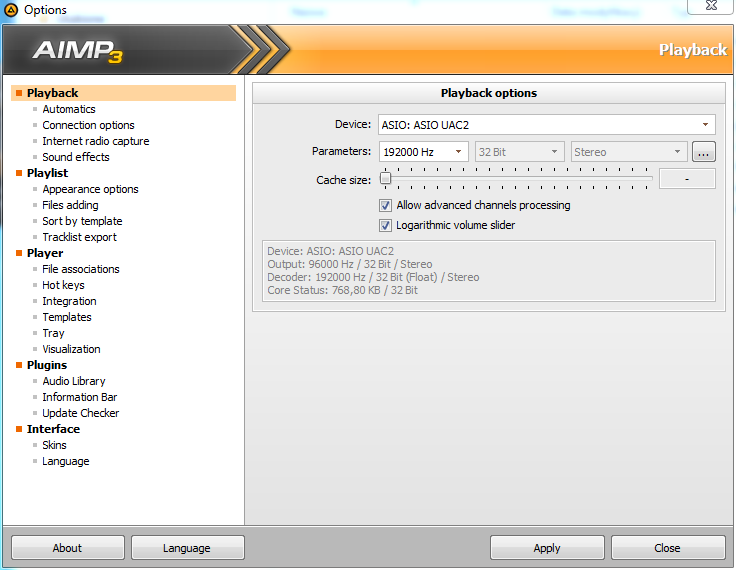
Task: Open Visualization settings page
Action: (71, 349)
